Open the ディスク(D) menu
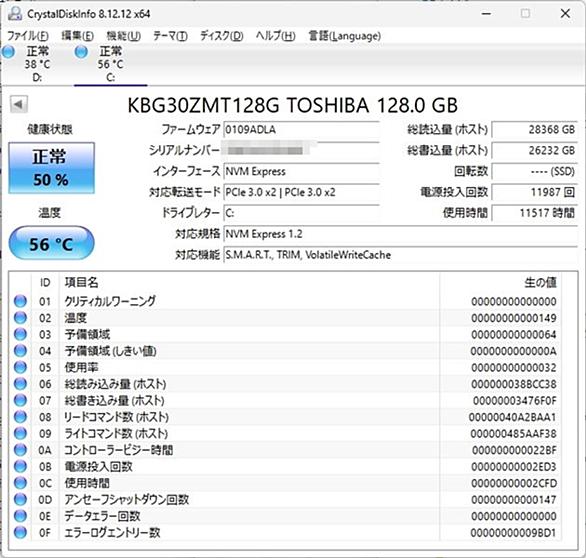Screen dimensions: 586x558 click(222, 36)
